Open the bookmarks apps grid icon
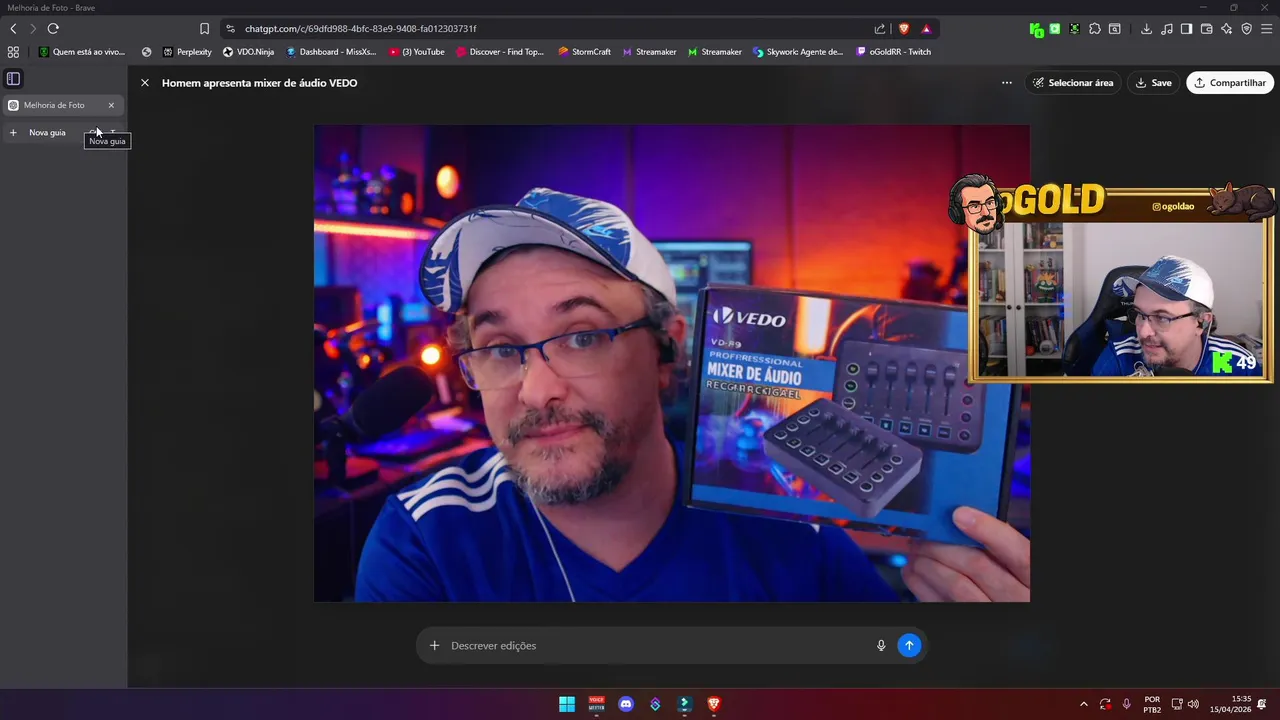1280x720 pixels. (13, 52)
